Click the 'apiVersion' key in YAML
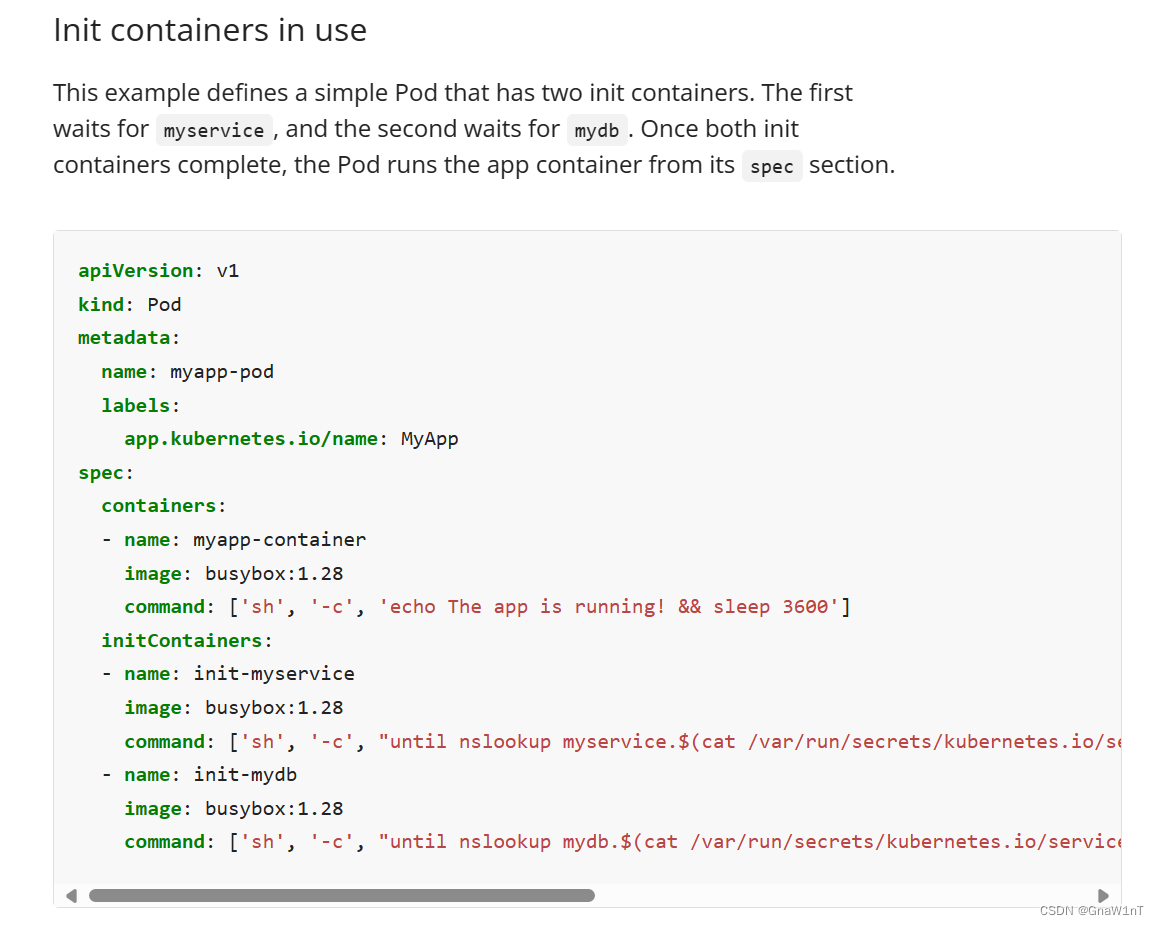Image resolution: width=1159 pixels, height=925 pixels. pyautogui.click(x=136, y=271)
